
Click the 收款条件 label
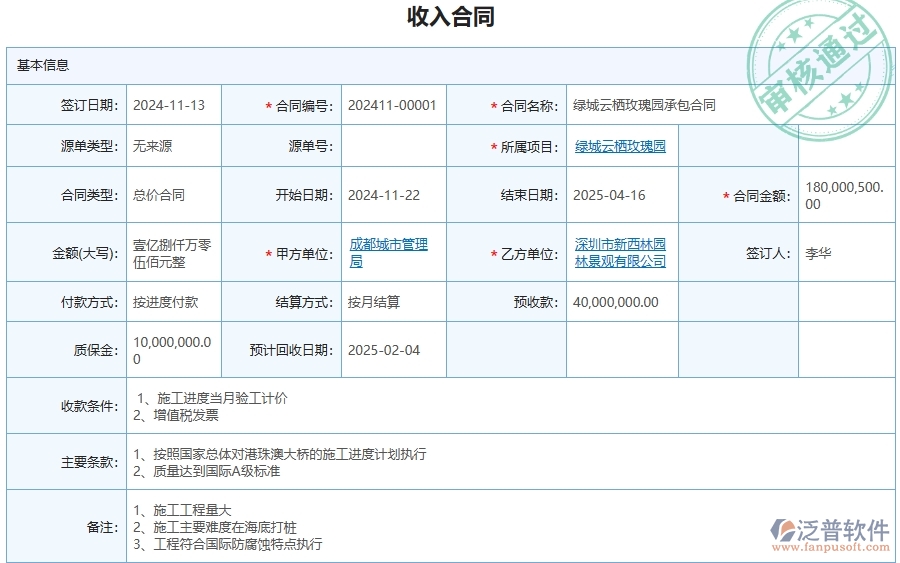click(x=90, y=406)
